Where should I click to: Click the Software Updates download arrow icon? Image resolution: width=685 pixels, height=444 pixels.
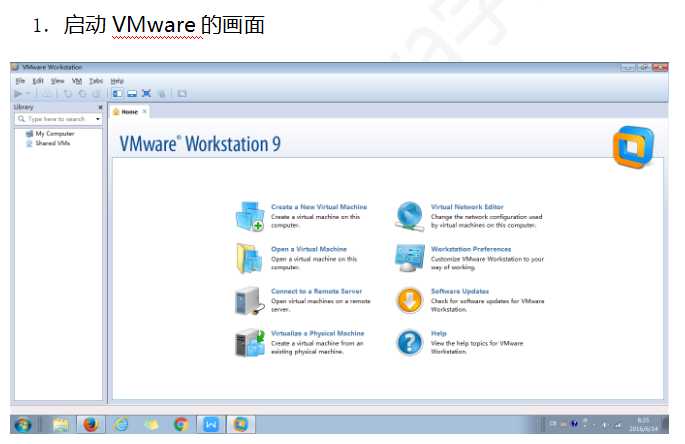point(409,301)
